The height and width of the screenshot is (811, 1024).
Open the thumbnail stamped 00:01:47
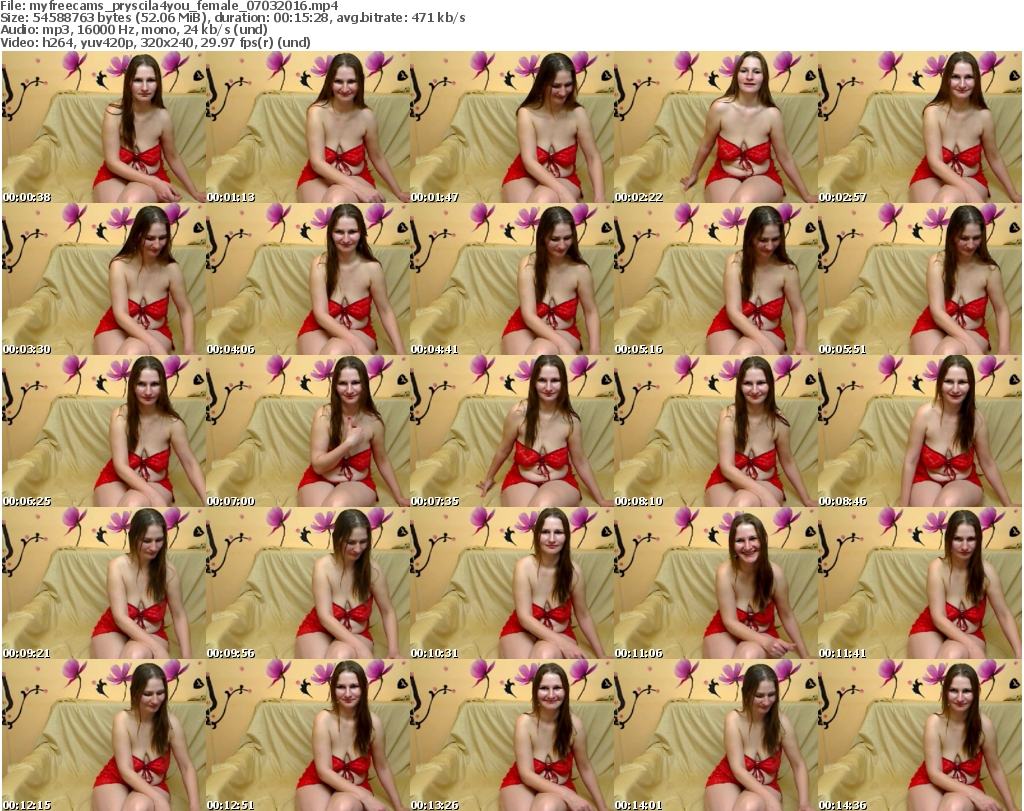click(x=511, y=127)
